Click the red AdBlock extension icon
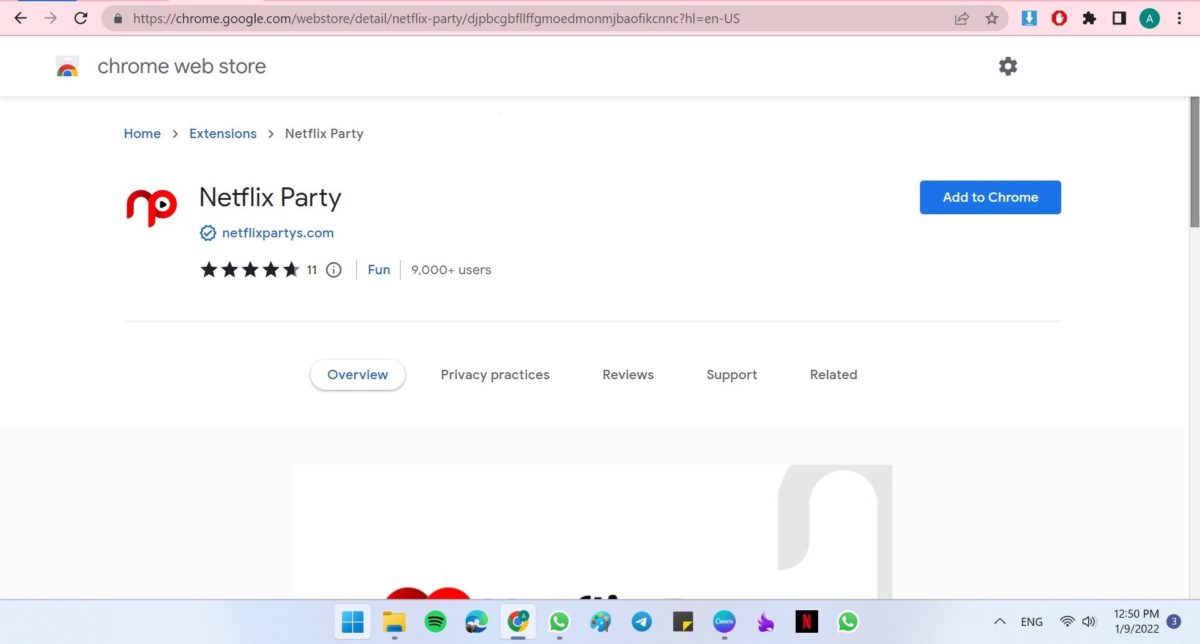 pos(1059,18)
